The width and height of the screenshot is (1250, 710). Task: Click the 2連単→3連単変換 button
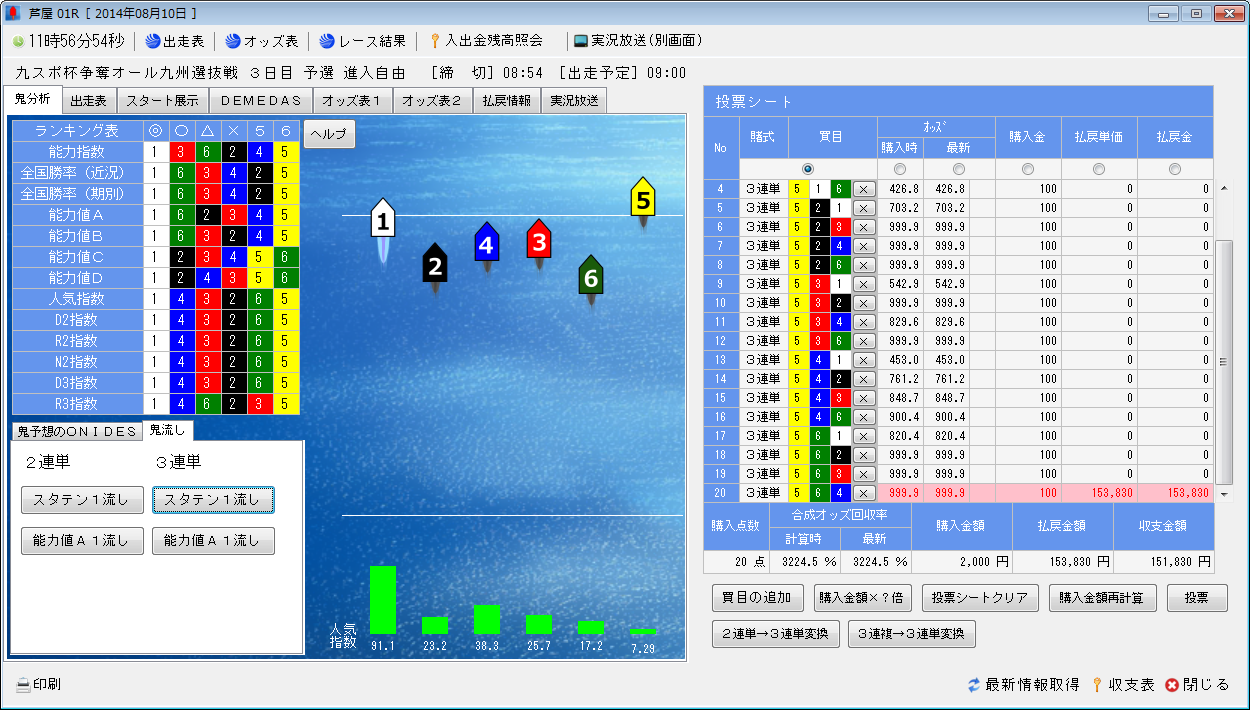(775, 634)
